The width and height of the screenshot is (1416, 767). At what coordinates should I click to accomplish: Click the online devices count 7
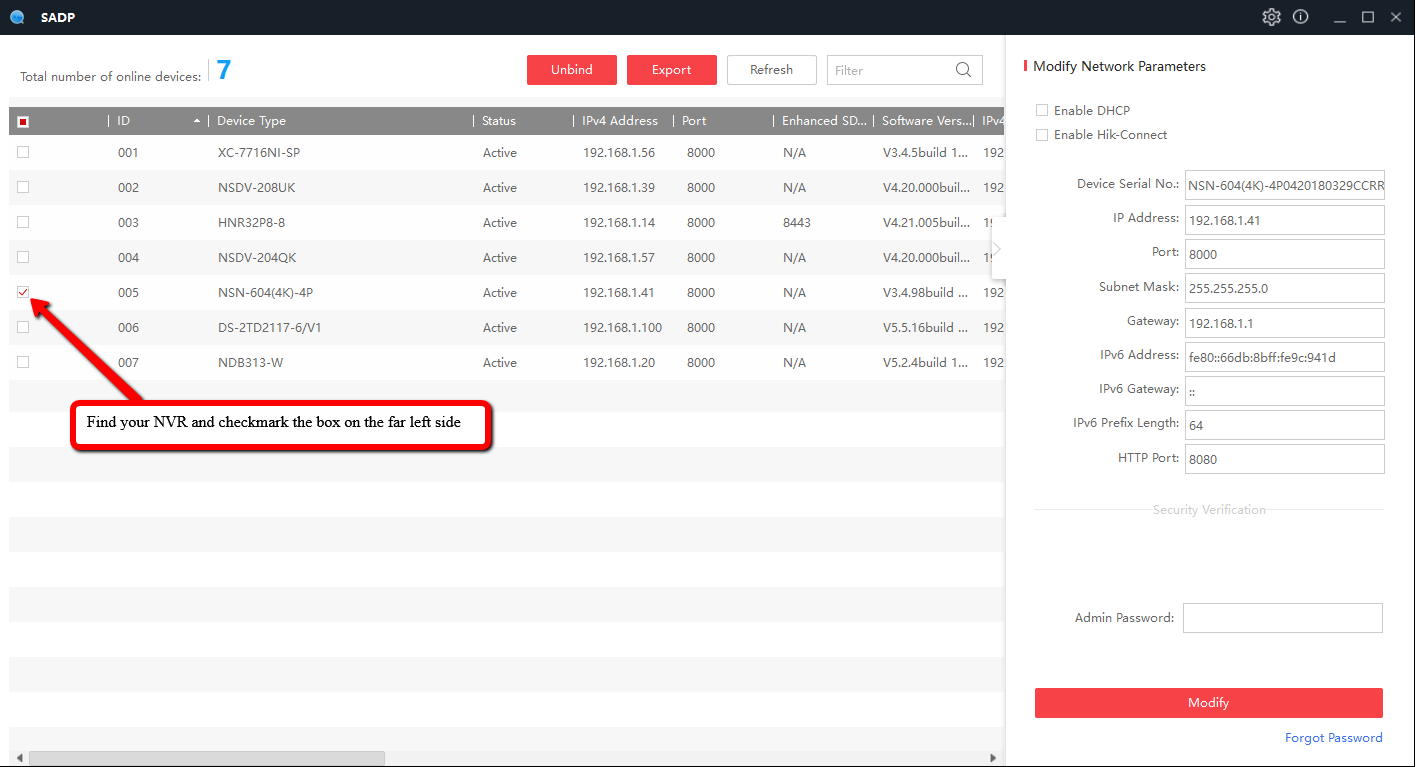coord(224,70)
